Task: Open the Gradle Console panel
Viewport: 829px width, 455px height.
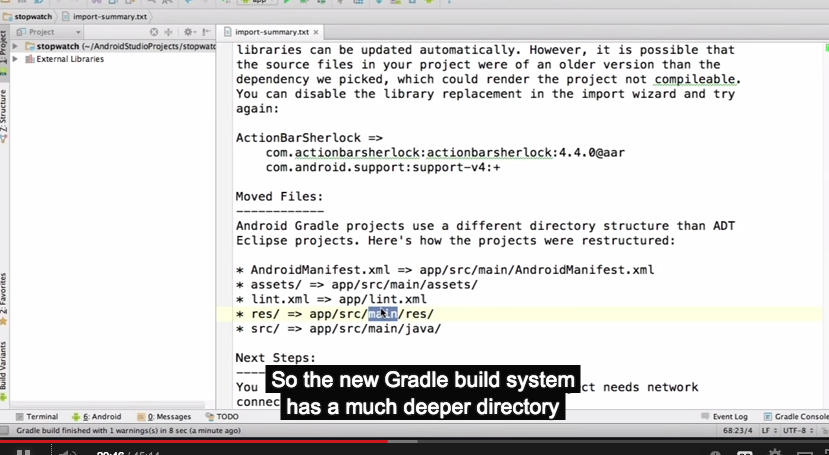Action: [x=796, y=416]
